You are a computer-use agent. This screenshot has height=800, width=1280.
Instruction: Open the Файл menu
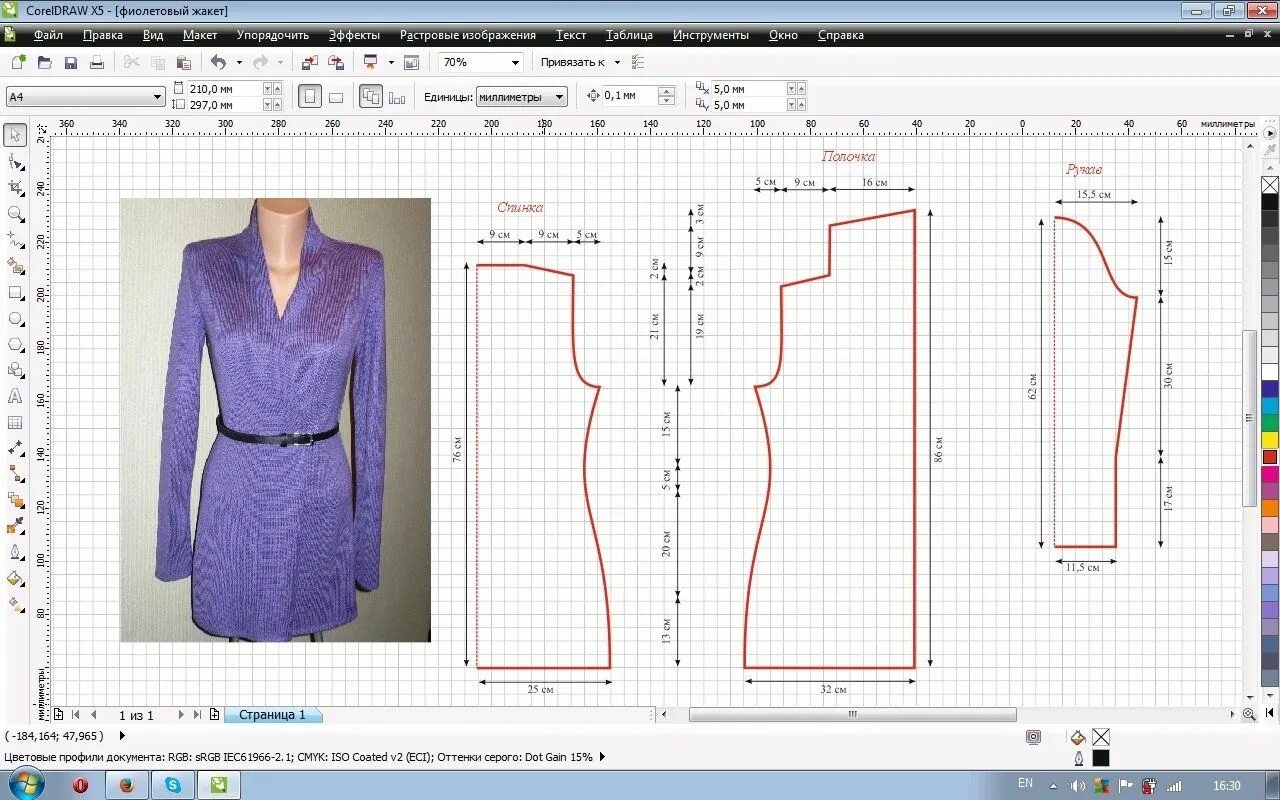pyautogui.click(x=48, y=35)
